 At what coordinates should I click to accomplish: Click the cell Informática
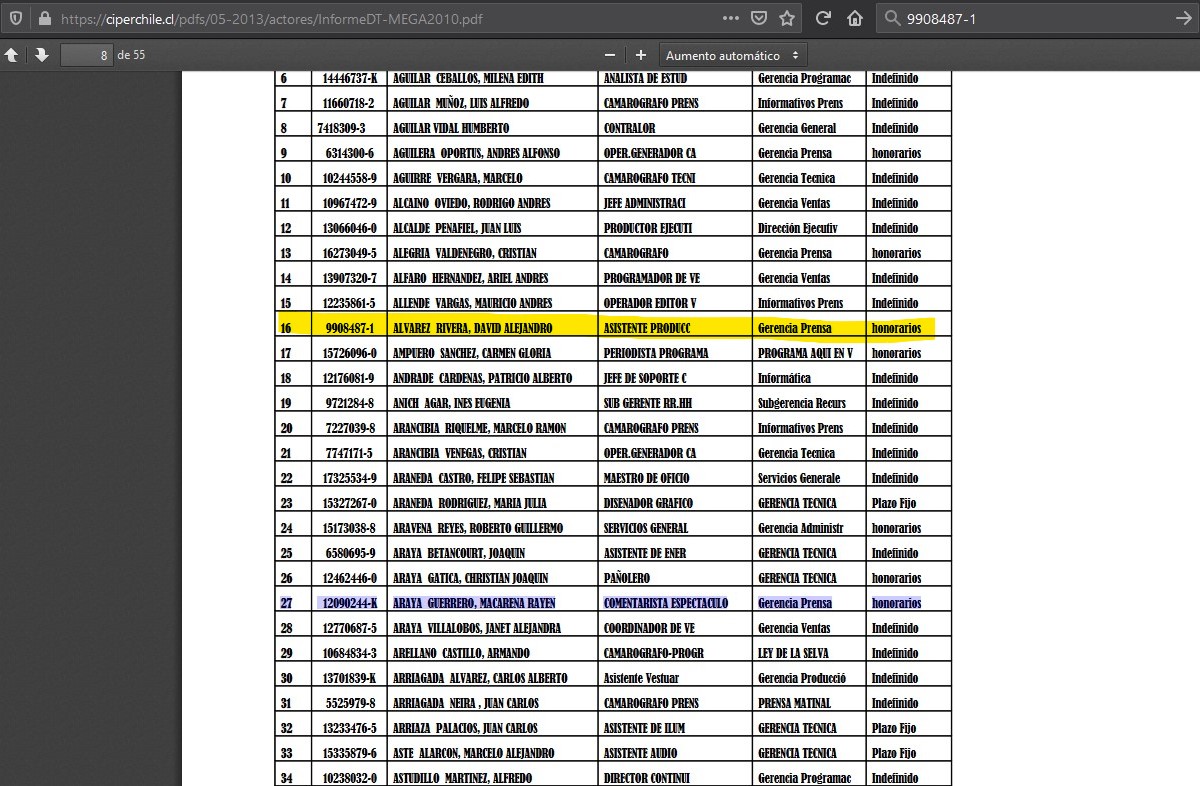tap(785, 378)
